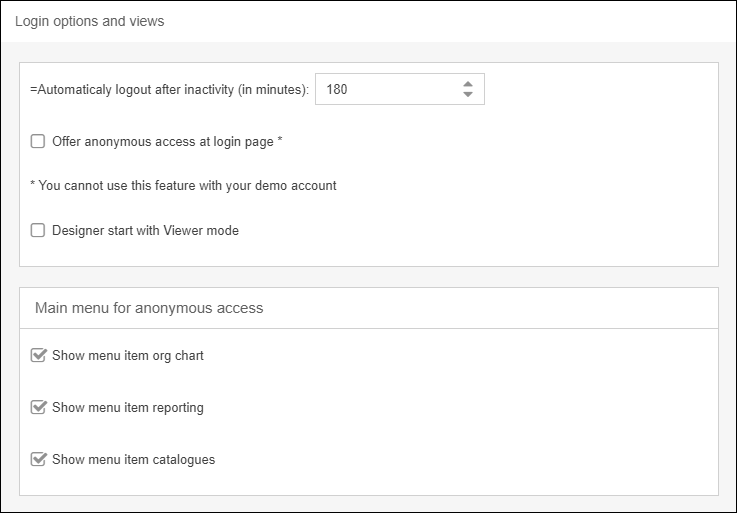Screen dimensions: 737x513
Task: Increase the inactivity logout minutes with up arrow
Action: [x=467, y=84]
